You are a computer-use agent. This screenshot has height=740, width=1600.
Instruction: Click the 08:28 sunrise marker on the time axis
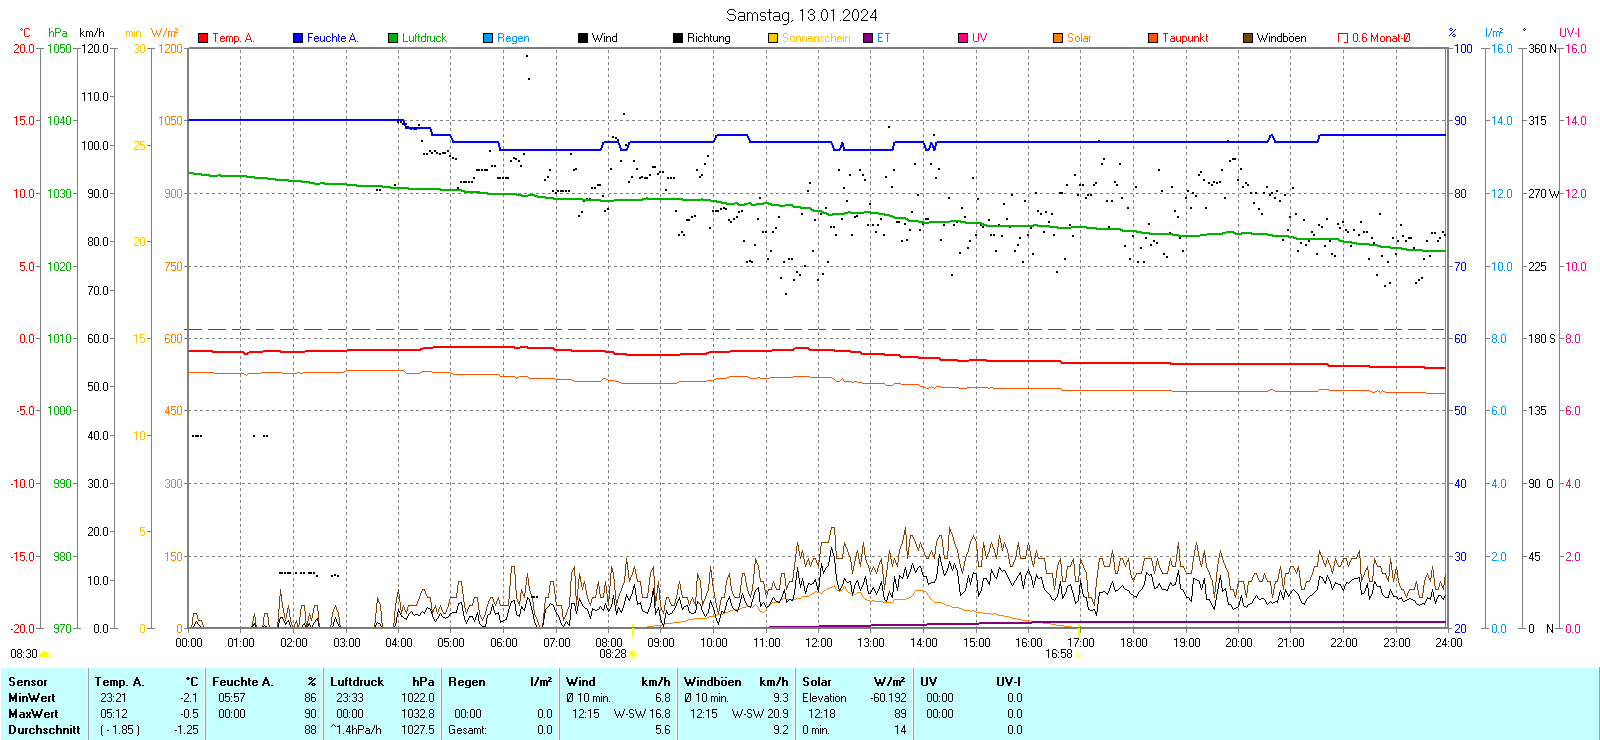pos(613,654)
